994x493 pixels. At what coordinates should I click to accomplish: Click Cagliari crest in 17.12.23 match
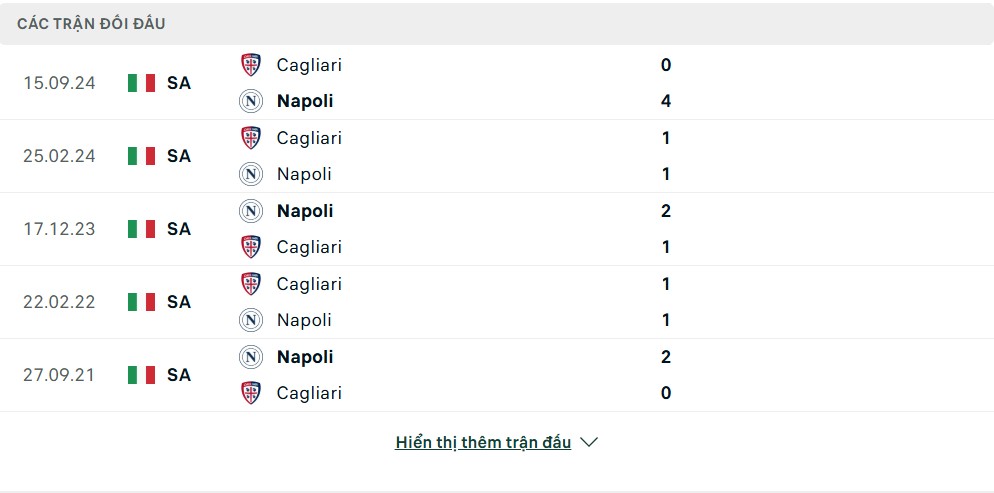(x=251, y=246)
